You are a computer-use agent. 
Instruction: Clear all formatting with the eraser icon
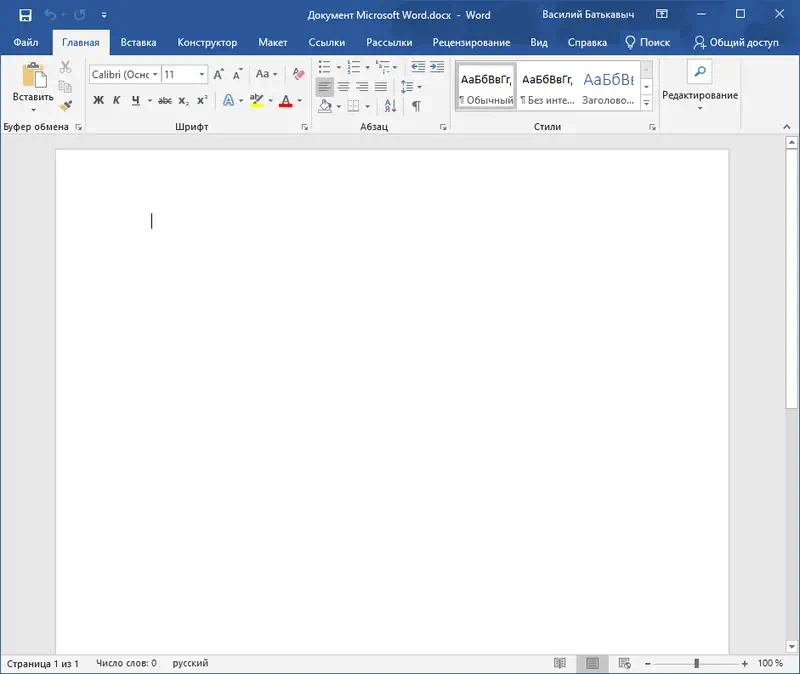(x=298, y=74)
